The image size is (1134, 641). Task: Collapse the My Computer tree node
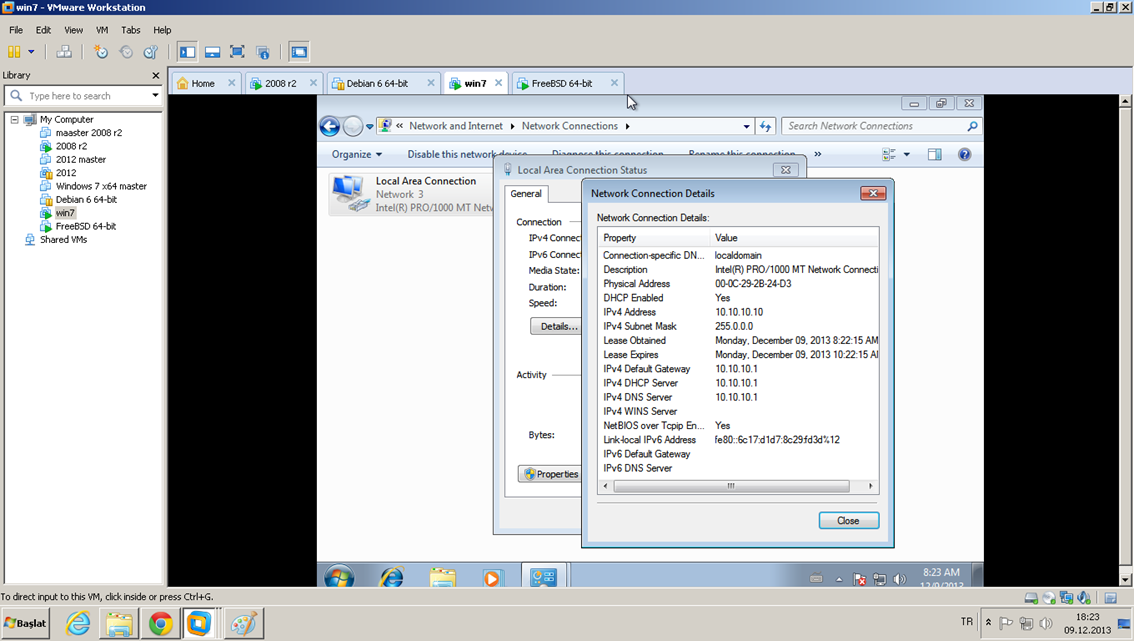pos(15,120)
